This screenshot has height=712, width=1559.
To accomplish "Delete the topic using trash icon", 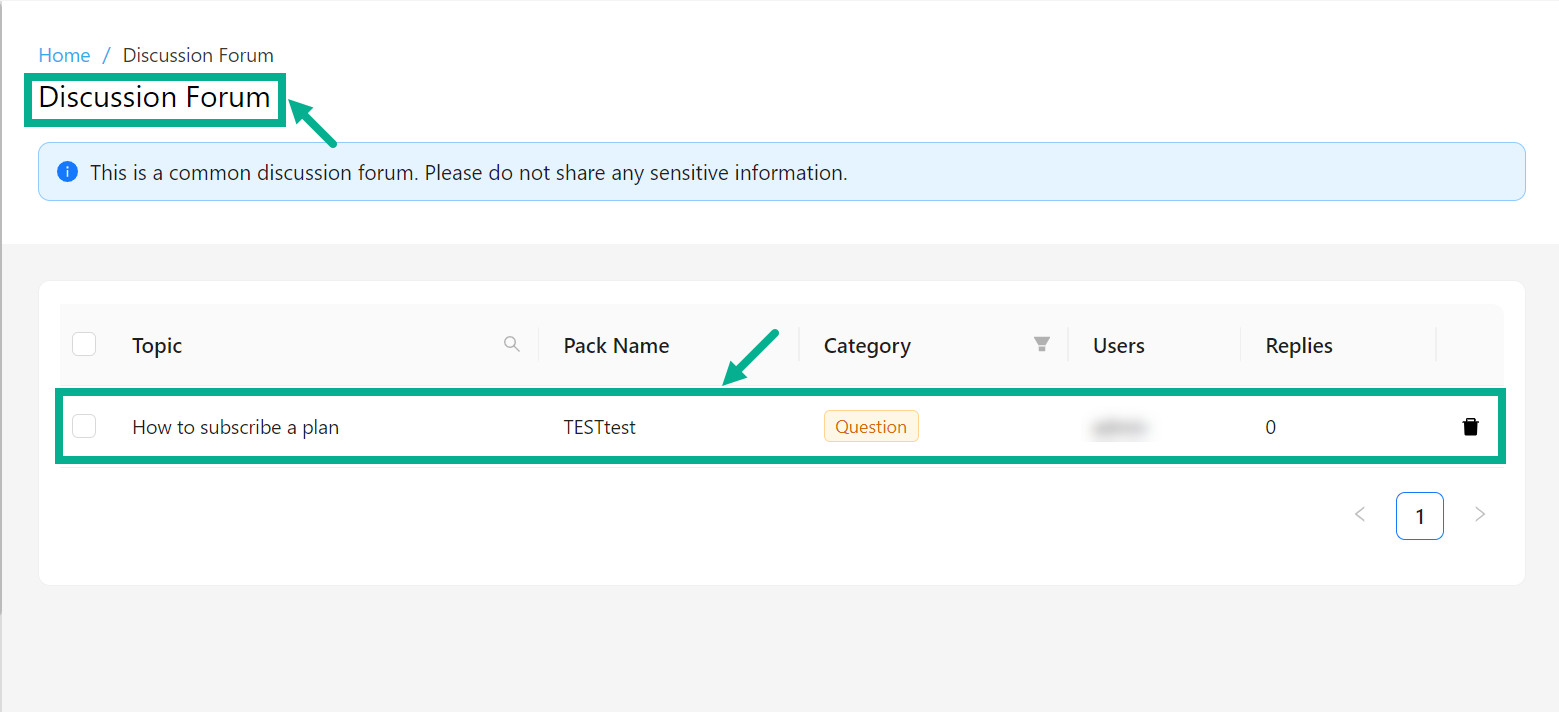I will click(1470, 427).
